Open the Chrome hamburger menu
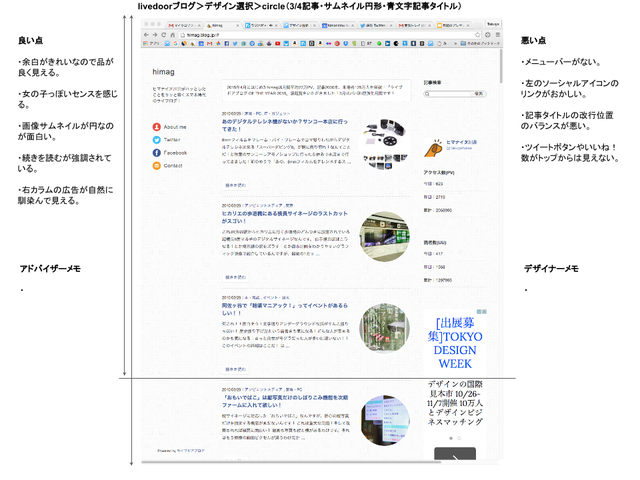Screen dimensions: 640x480 (498, 35)
